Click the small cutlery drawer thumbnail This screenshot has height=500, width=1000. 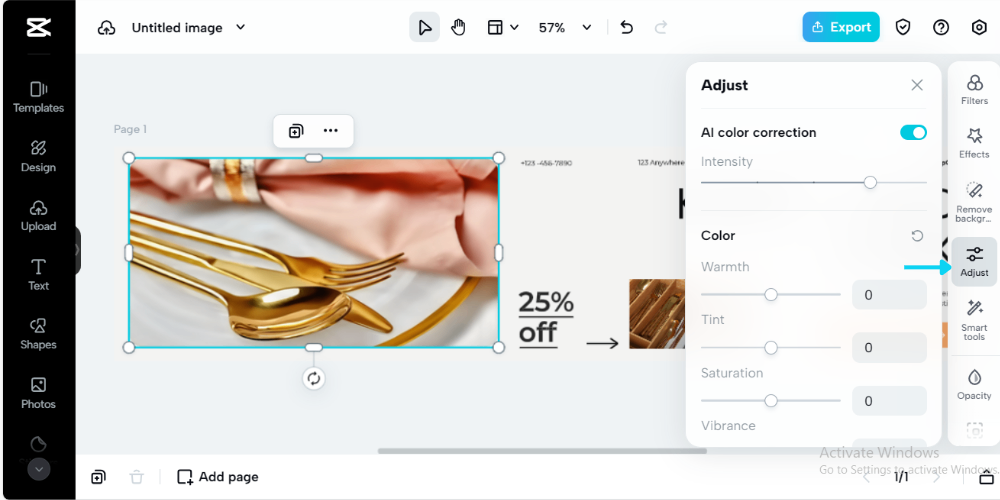[x=657, y=314]
